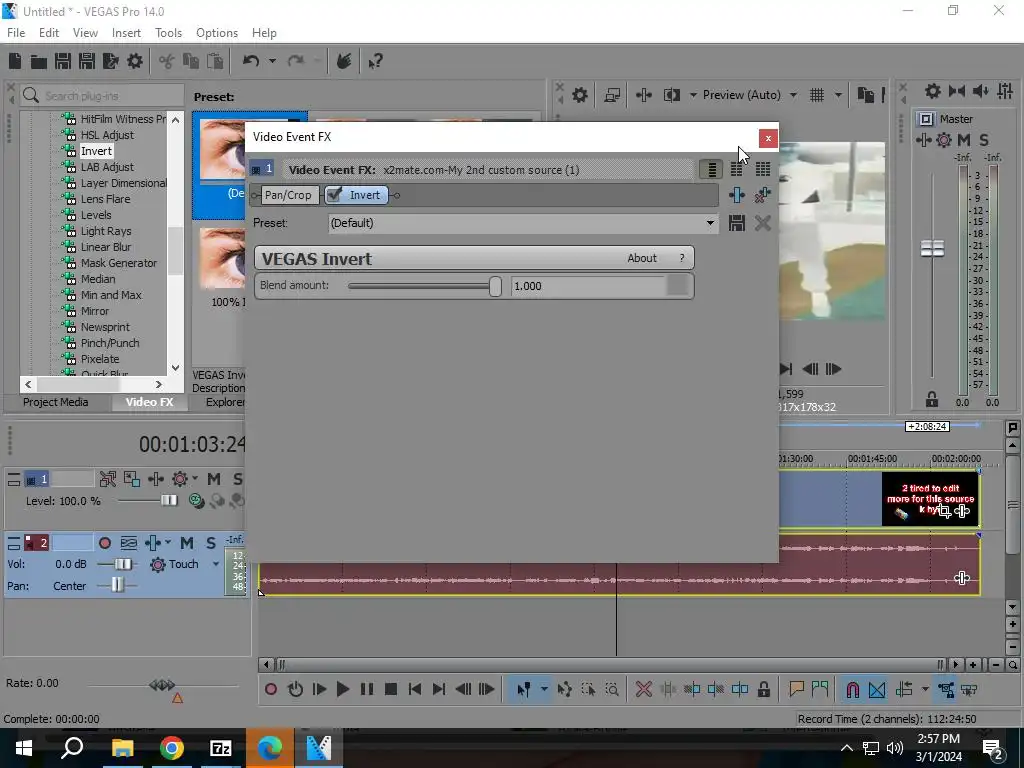The image size is (1024, 768).
Task: Click the Pan/Crop chain button
Action: [288, 195]
